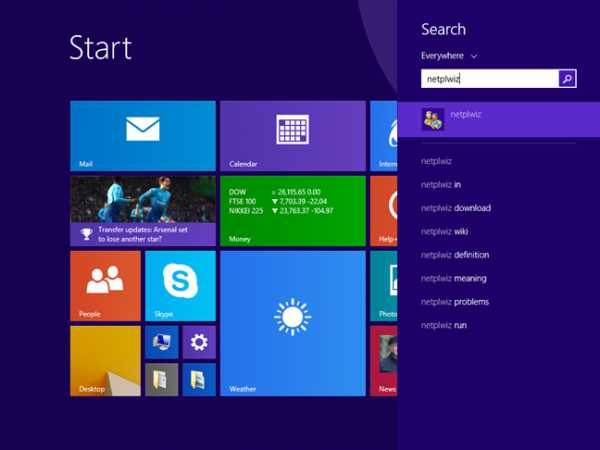
Task: Click the netplwiz users icon in results
Action: click(433, 119)
